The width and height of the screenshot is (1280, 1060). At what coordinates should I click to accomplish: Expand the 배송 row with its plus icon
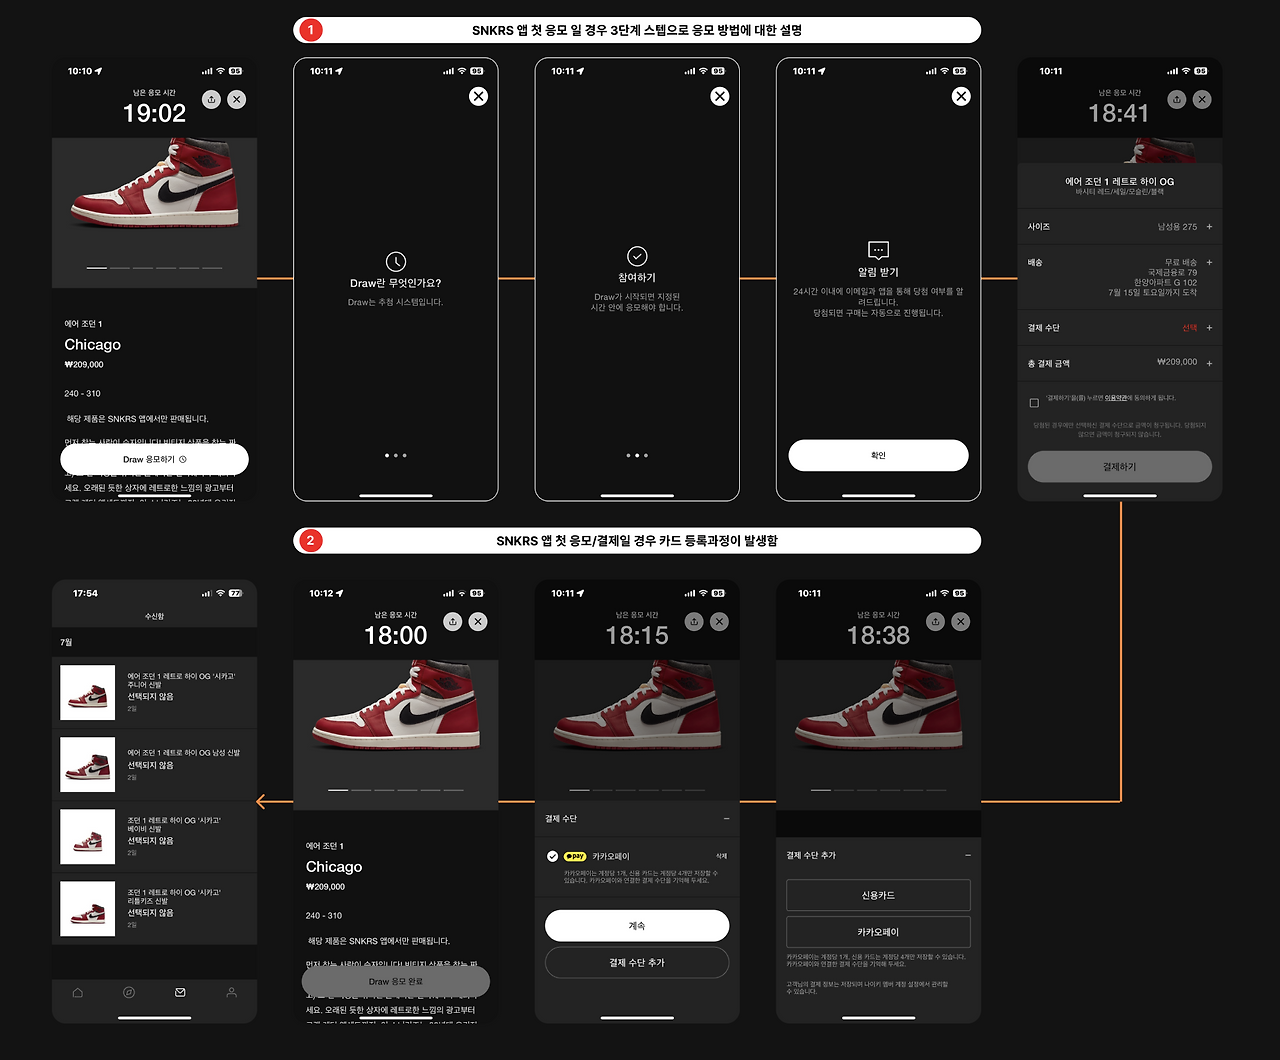tap(1209, 262)
